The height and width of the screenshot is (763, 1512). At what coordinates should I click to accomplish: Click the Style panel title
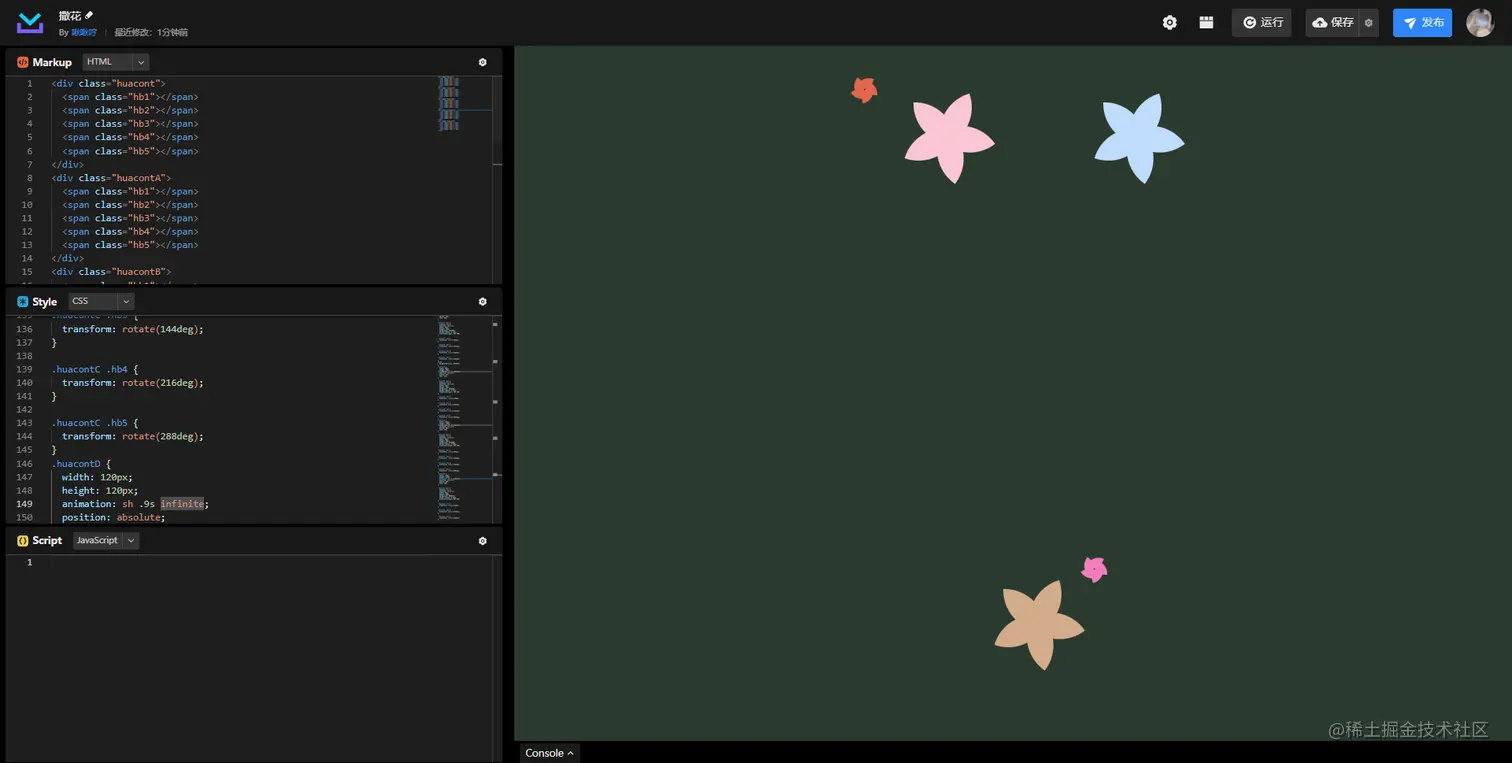tap(45, 302)
